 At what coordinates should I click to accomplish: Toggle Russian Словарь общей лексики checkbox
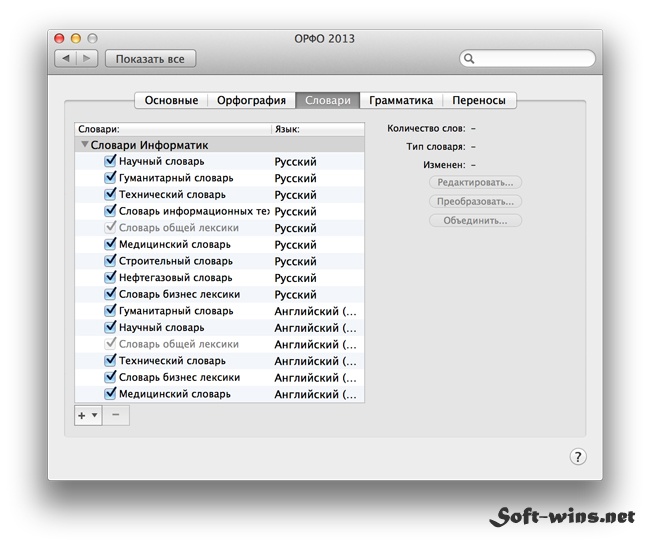coord(110,227)
